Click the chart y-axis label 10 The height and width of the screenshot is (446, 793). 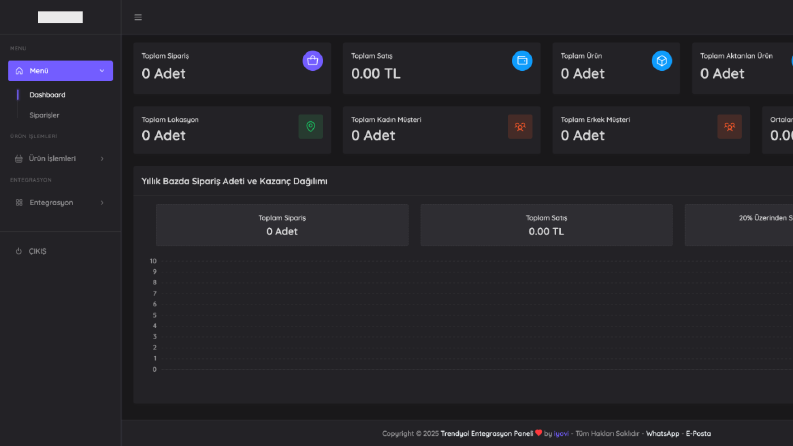[153, 261]
